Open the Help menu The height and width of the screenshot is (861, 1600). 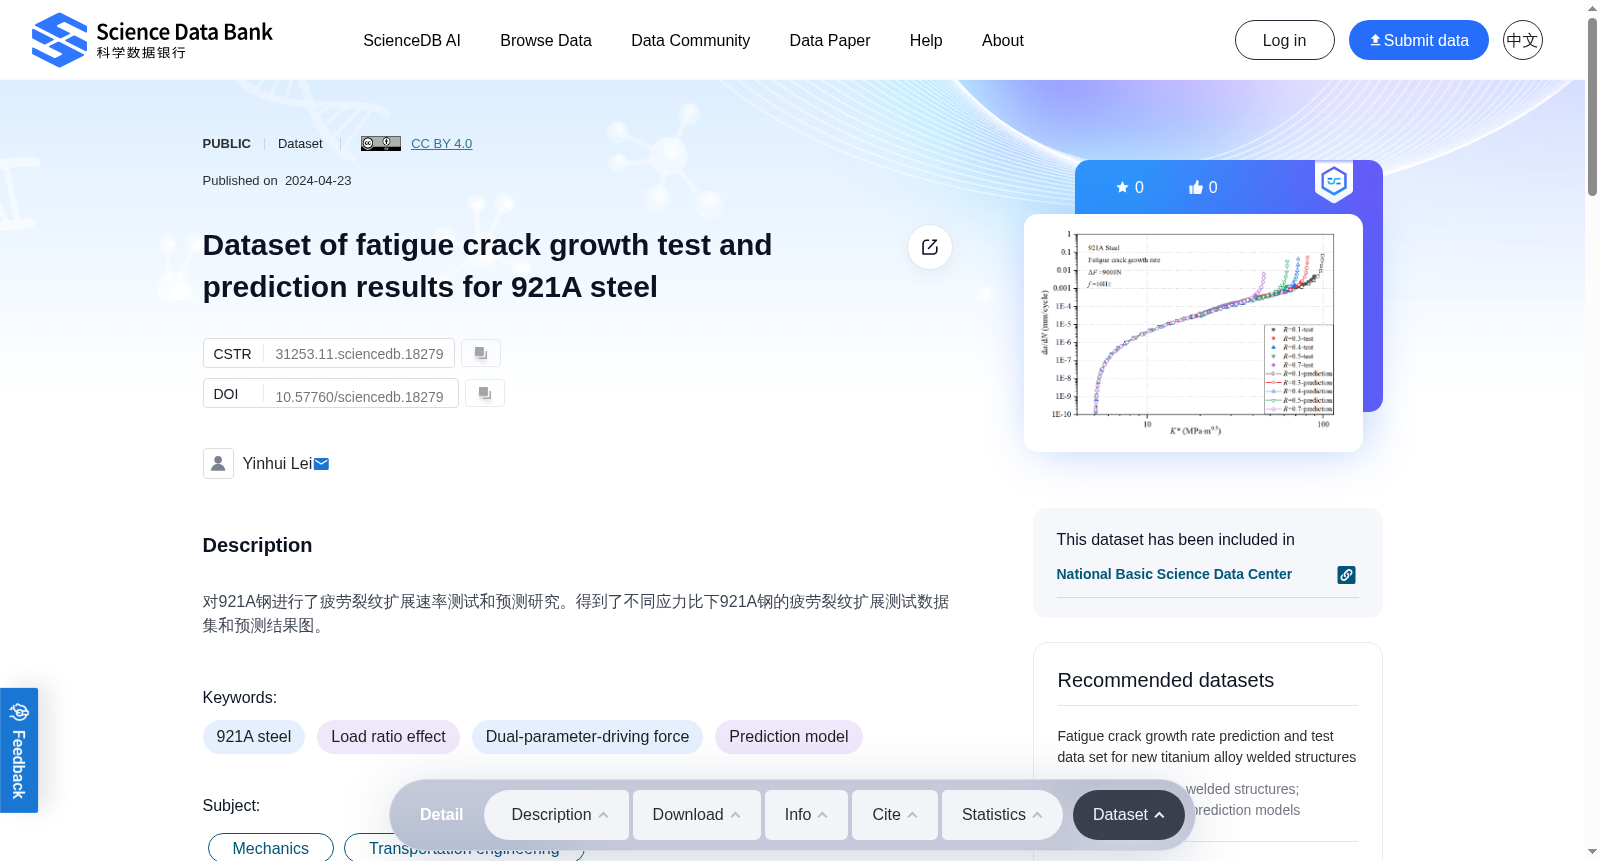click(x=926, y=40)
